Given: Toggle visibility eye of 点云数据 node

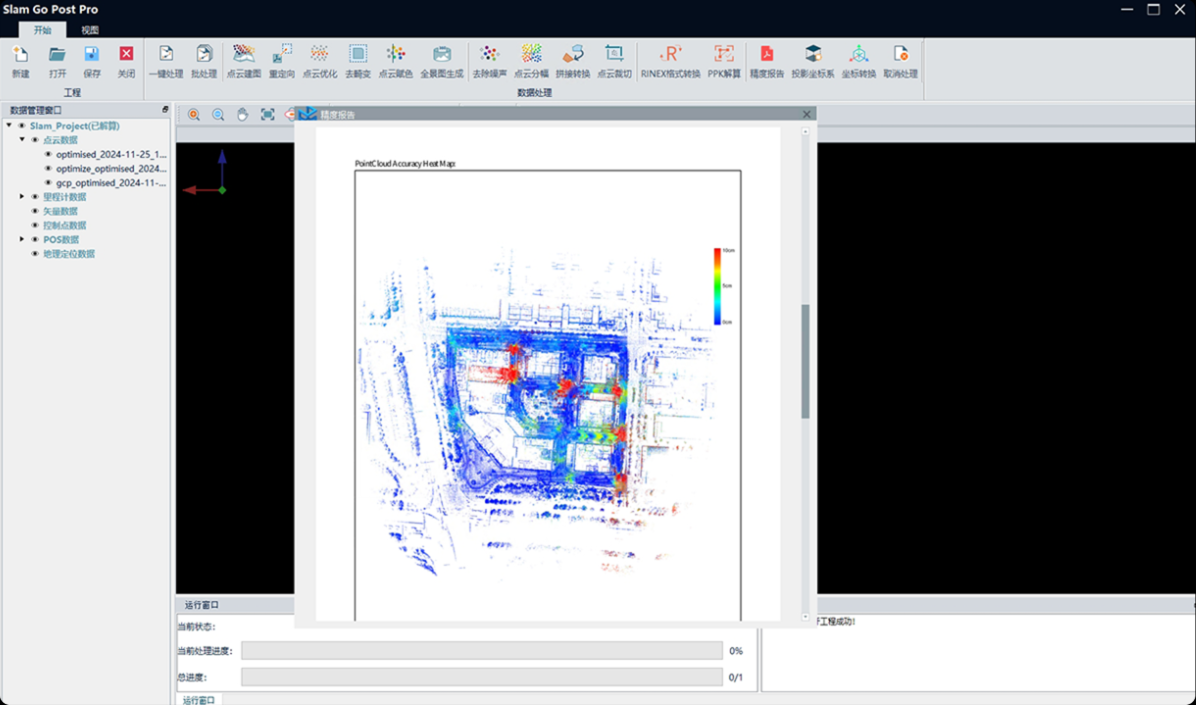Looking at the screenshot, I should [x=35, y=140].
